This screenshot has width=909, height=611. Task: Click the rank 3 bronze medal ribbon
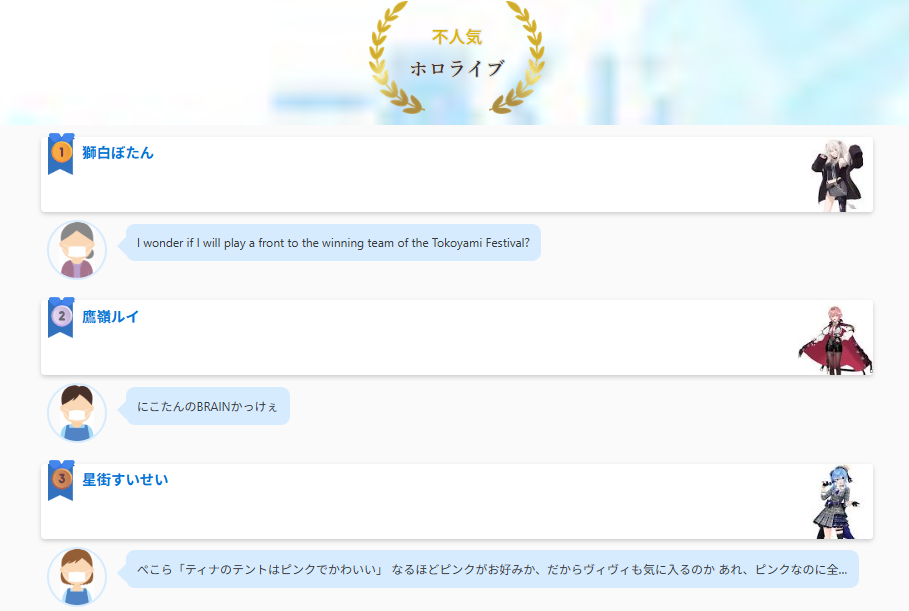[x=61, y=480]
